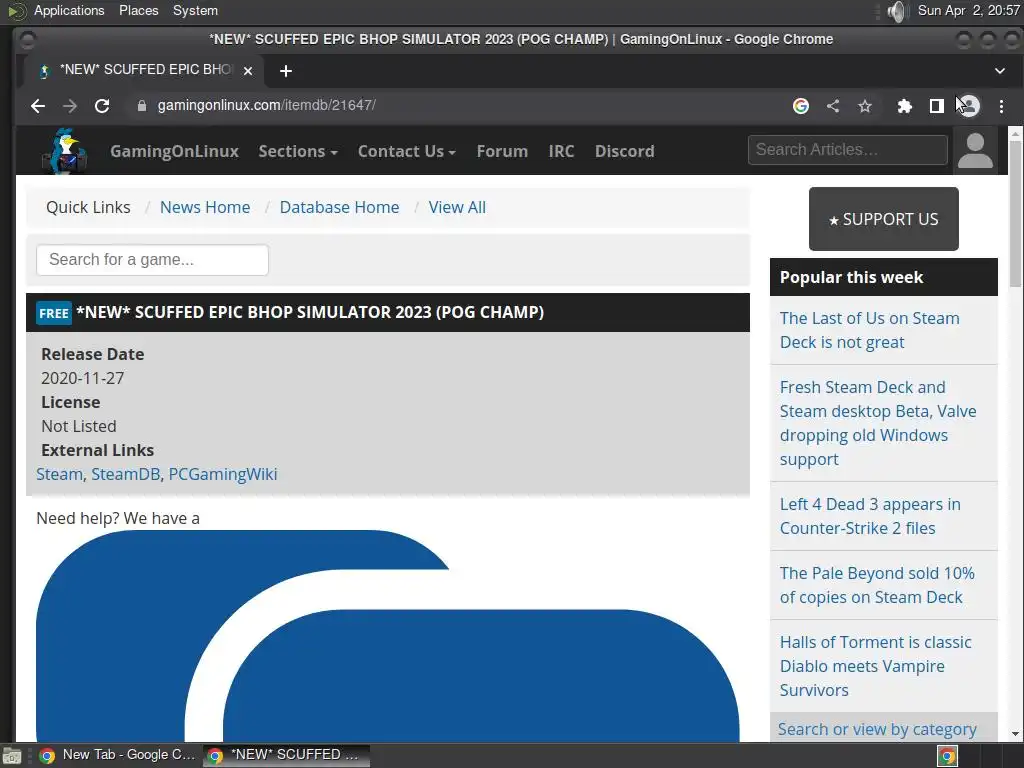This screenshot has height=768, width=1024.
Task: Bookmark this page with the star icon
Action: coord(865,106)
